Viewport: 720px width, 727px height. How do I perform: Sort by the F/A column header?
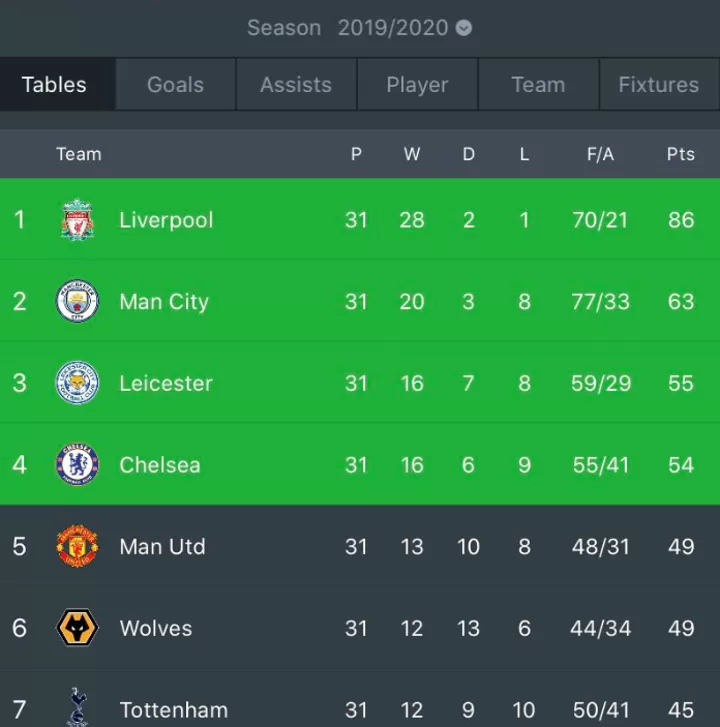(x=600, y=154)
